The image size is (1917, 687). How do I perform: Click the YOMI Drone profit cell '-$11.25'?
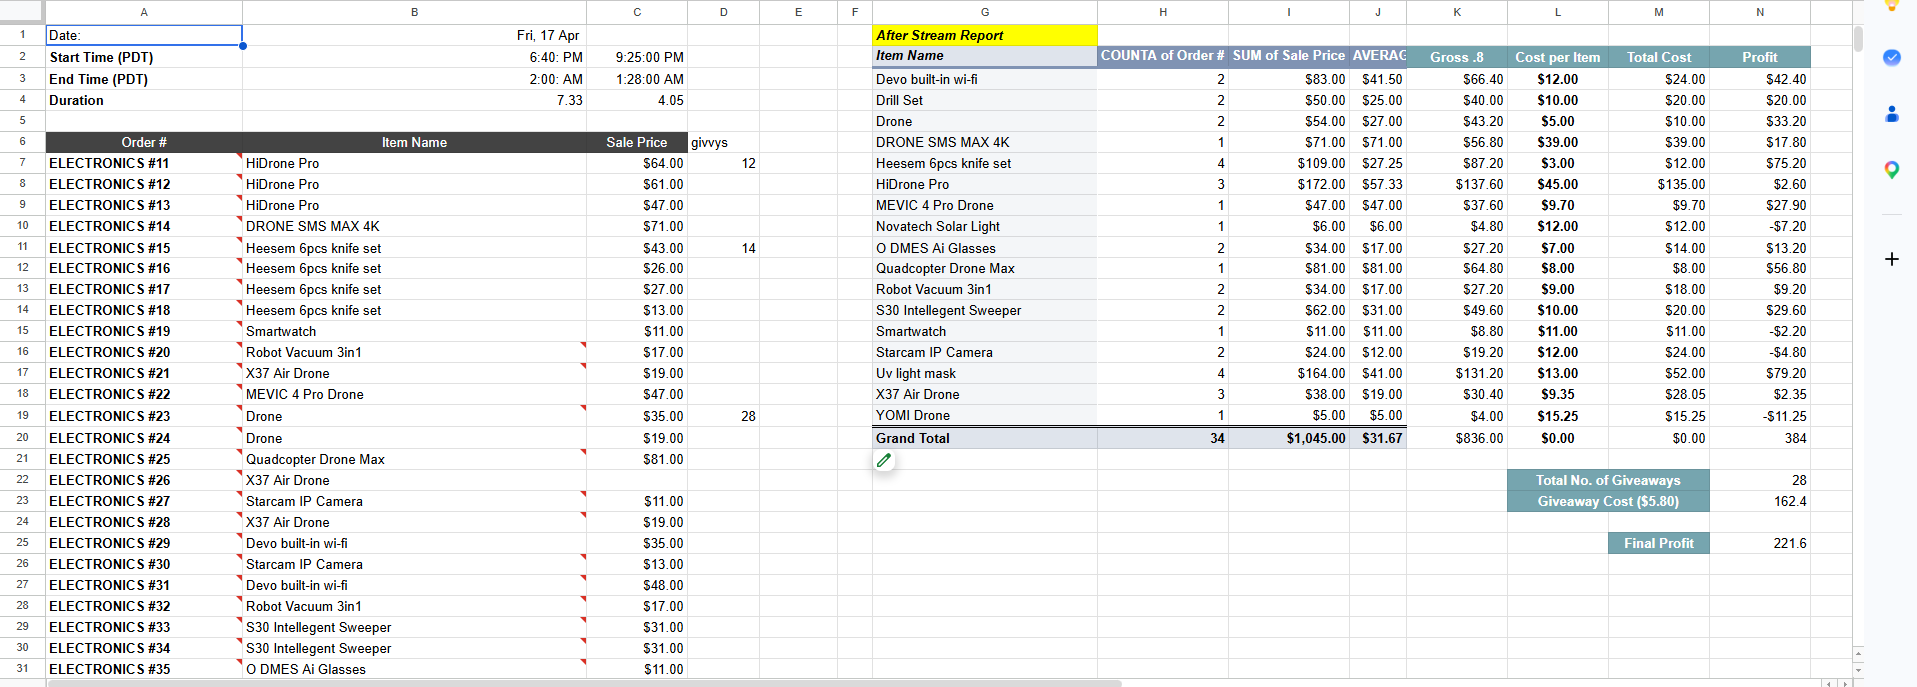click(x=1760, y=416)
